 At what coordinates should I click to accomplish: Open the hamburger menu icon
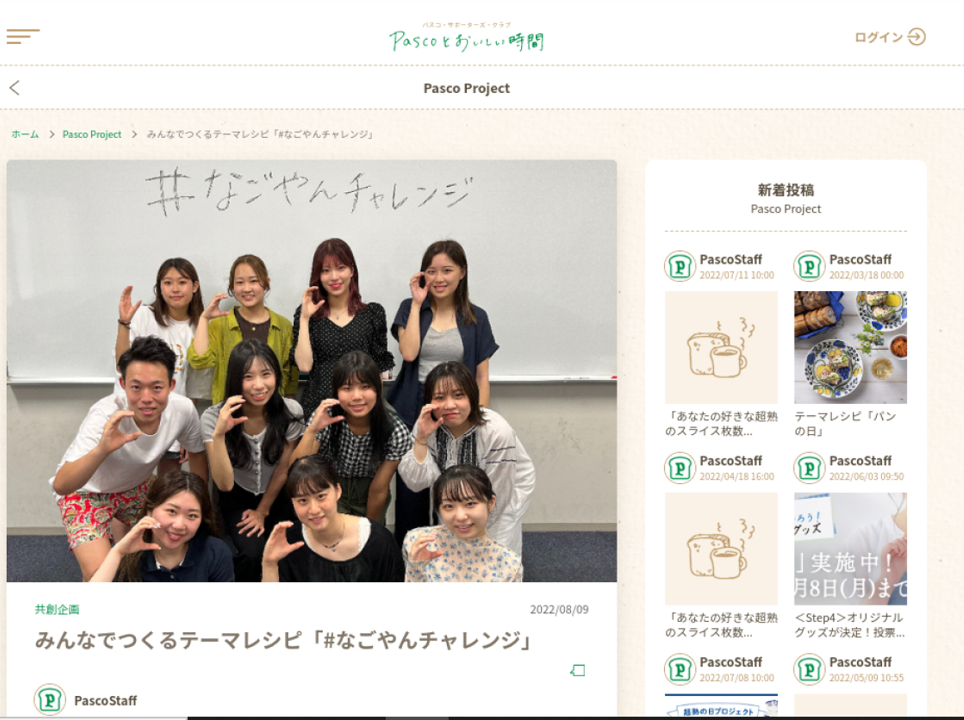click(x=23, y=36)
